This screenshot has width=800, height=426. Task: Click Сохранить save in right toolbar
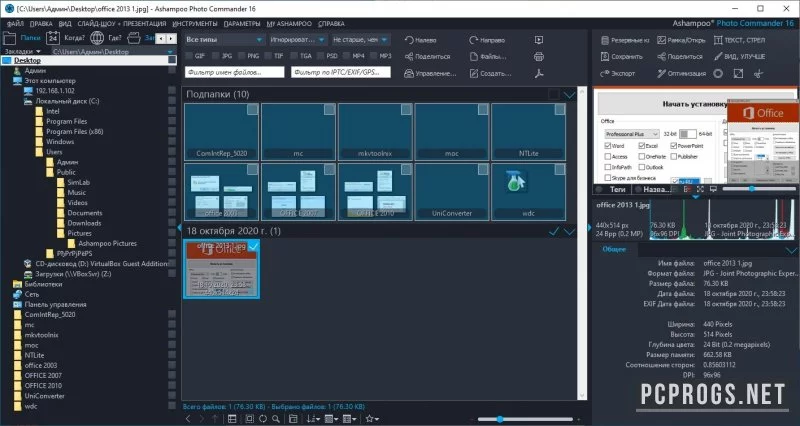click(621, 57)
